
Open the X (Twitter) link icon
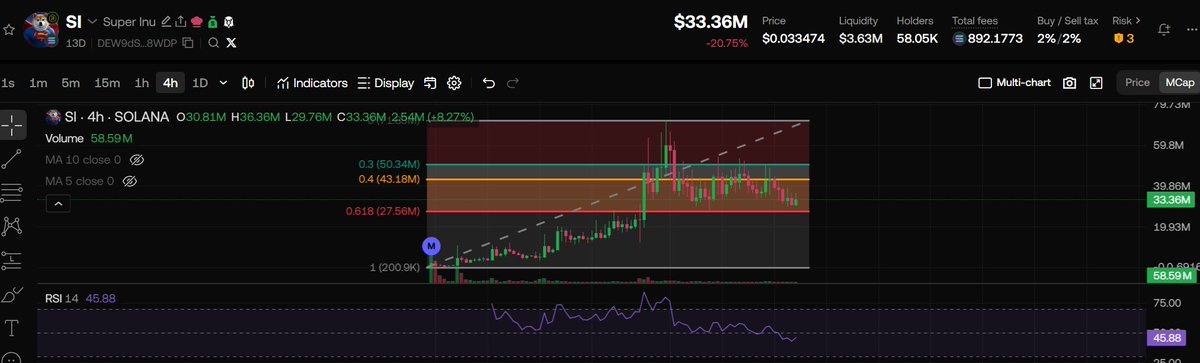click(232, 43)
